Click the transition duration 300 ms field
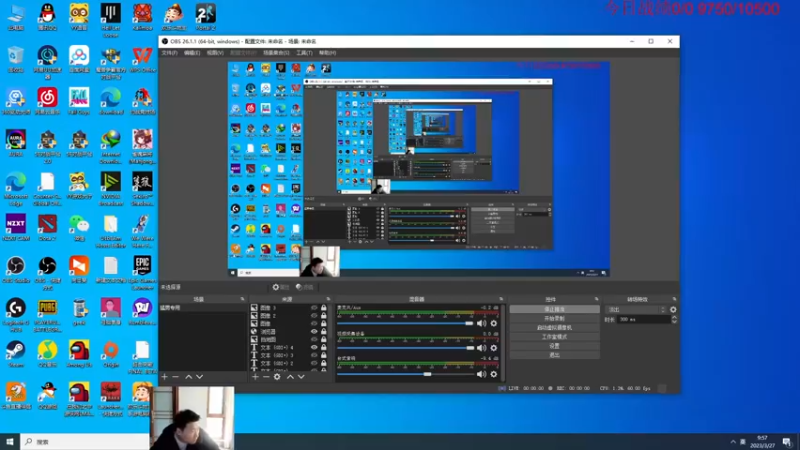 point(643,319)
